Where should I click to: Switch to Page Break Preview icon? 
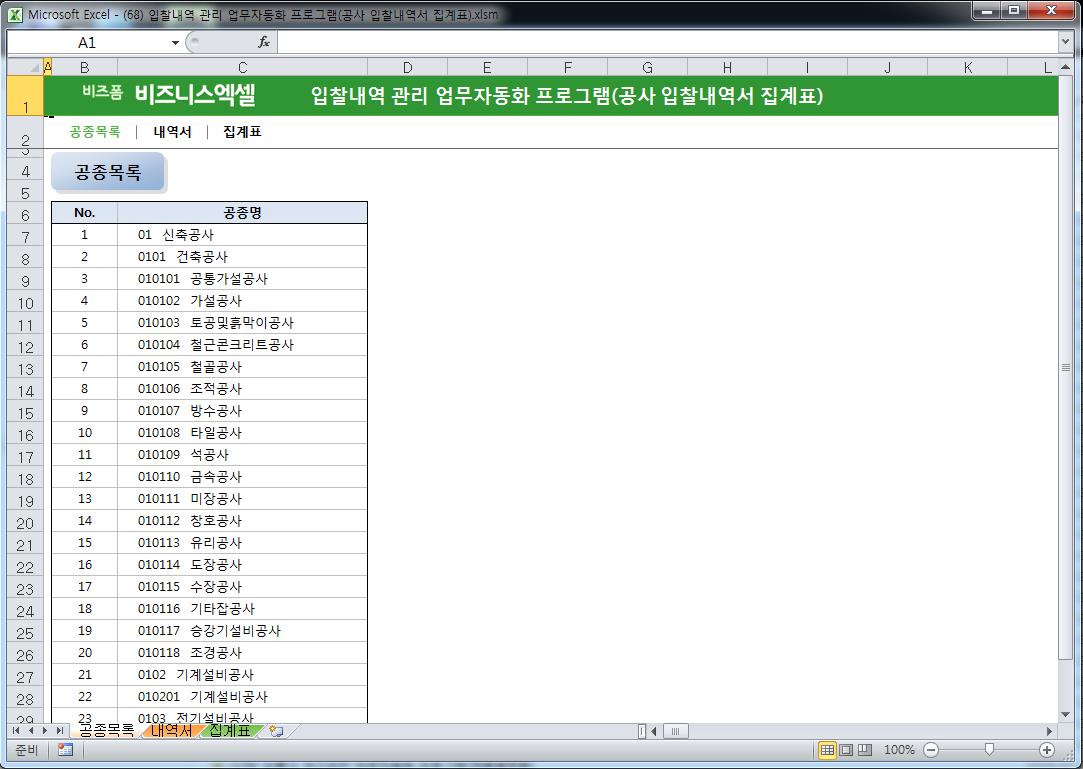click(864, 750)
